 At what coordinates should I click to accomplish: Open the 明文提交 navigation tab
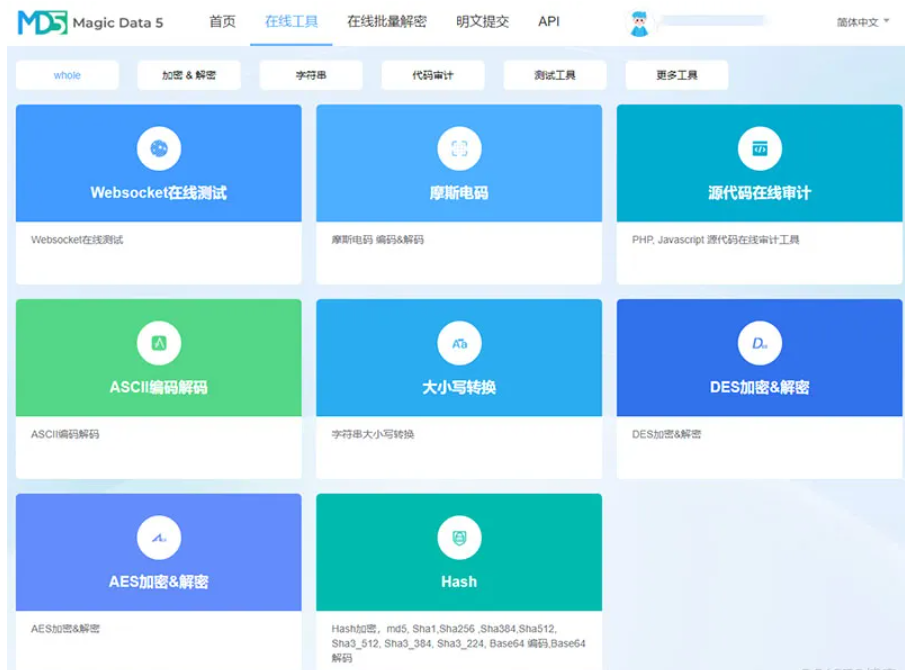click(x=483, y=21)
